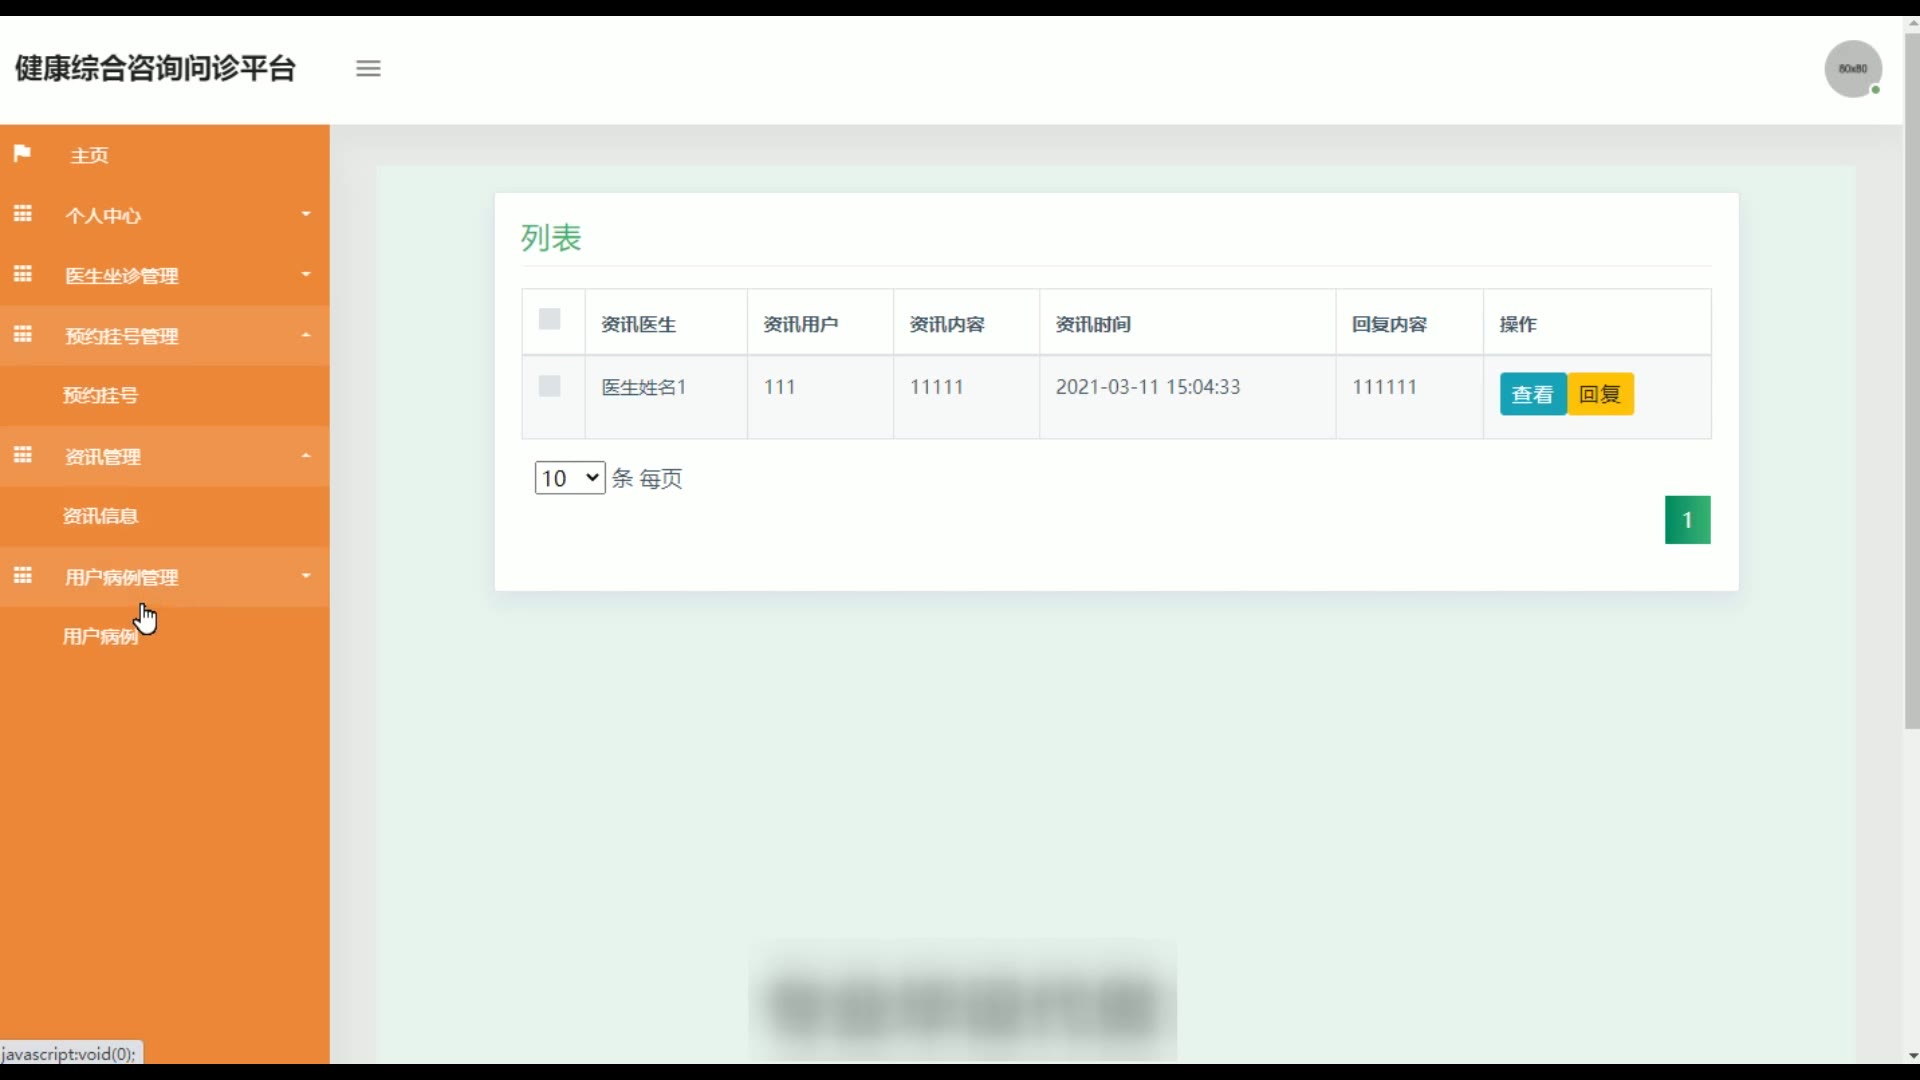This screenshot has height=1080, width=1920.
Task: Click grid icon next to 医生坐诊管理
Action: click(x=22, y=274)
